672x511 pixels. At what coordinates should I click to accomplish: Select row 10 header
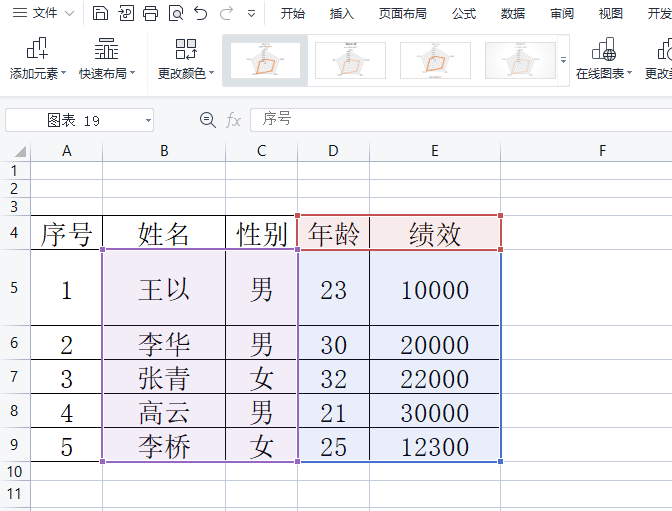tap(15, 472)
